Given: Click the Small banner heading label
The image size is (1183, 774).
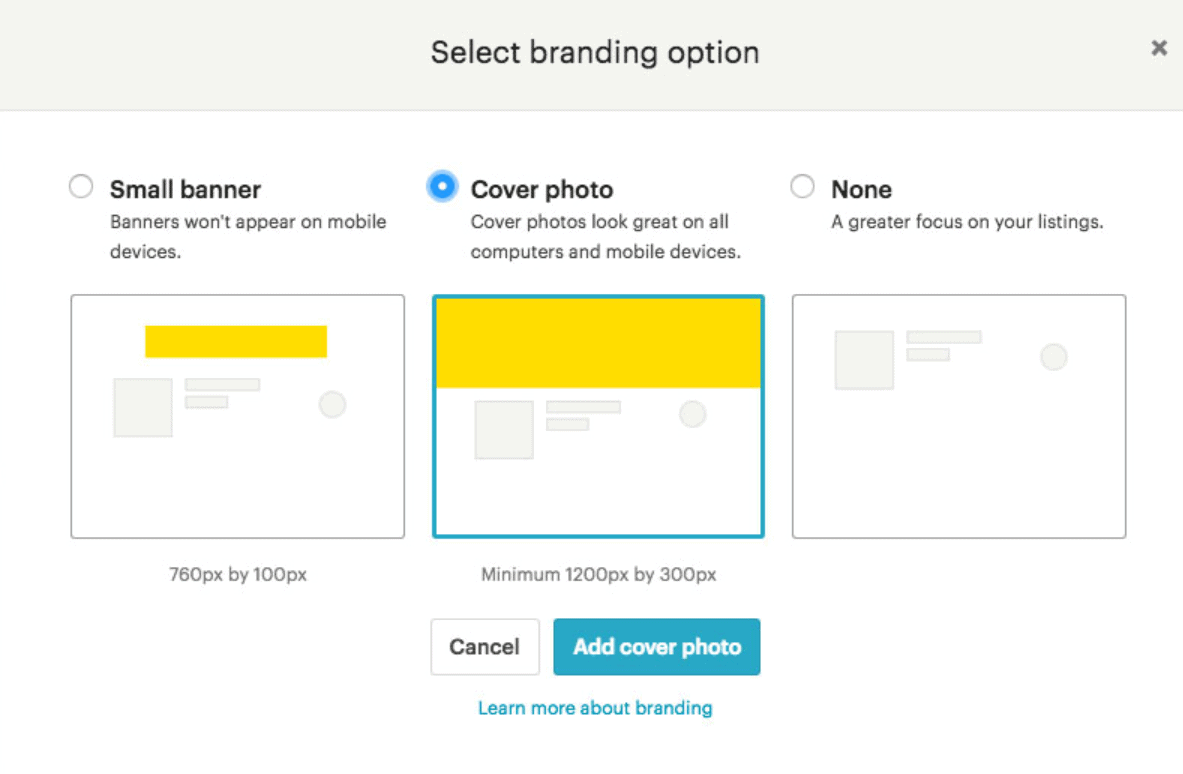Looking at the screenshot, I should 185,189.
